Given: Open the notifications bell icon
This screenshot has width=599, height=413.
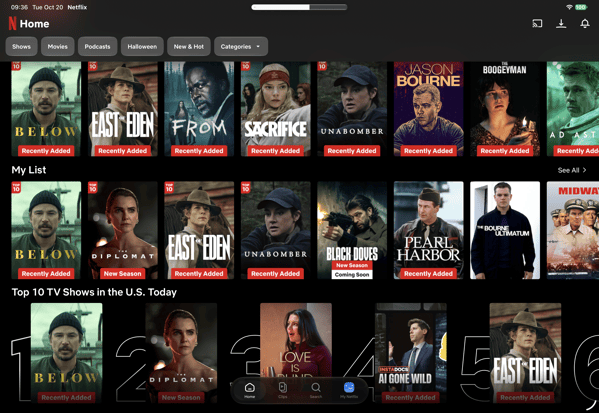Looking at the screenshot, I should (x=585, y=24).
